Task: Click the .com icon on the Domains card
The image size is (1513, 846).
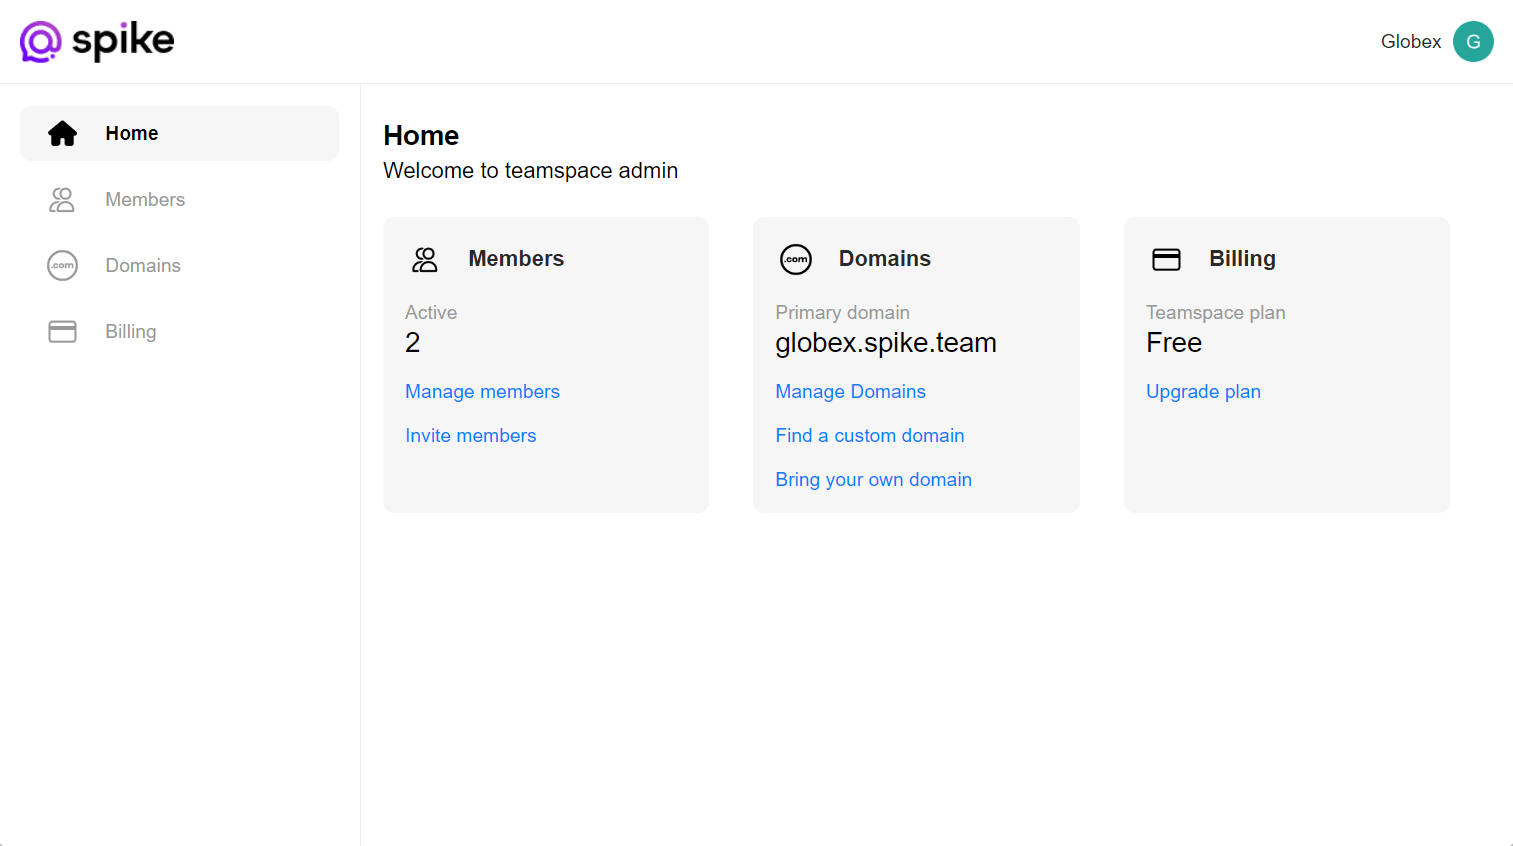Action: [796, 259]
